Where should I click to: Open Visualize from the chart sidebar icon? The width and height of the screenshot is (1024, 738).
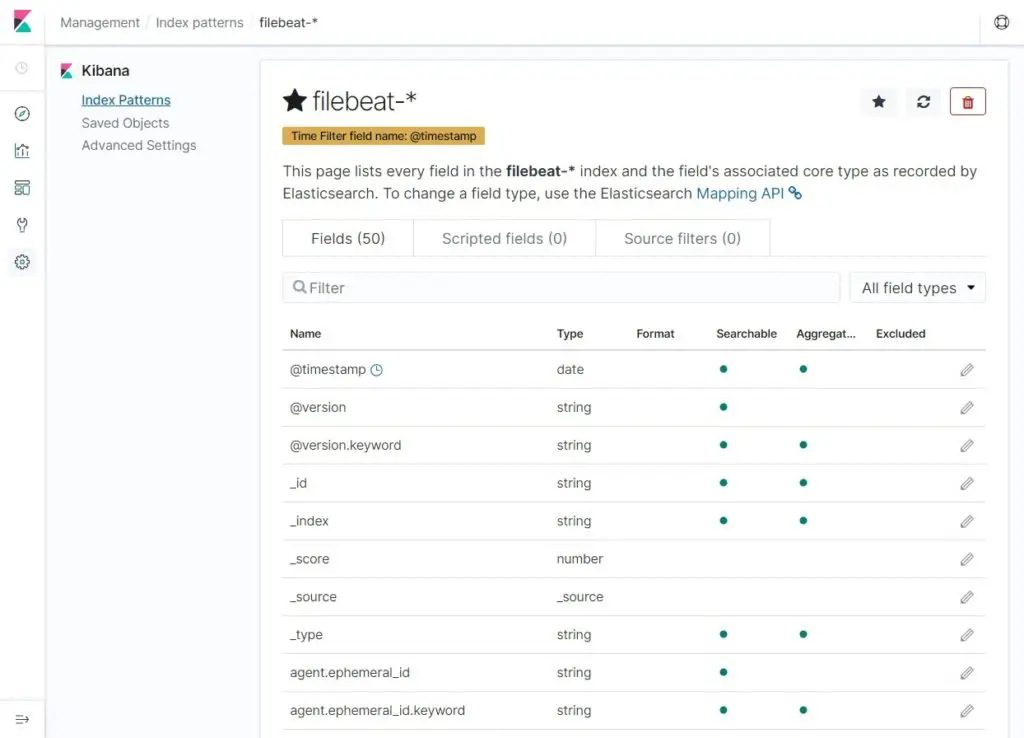click(22, 151)
